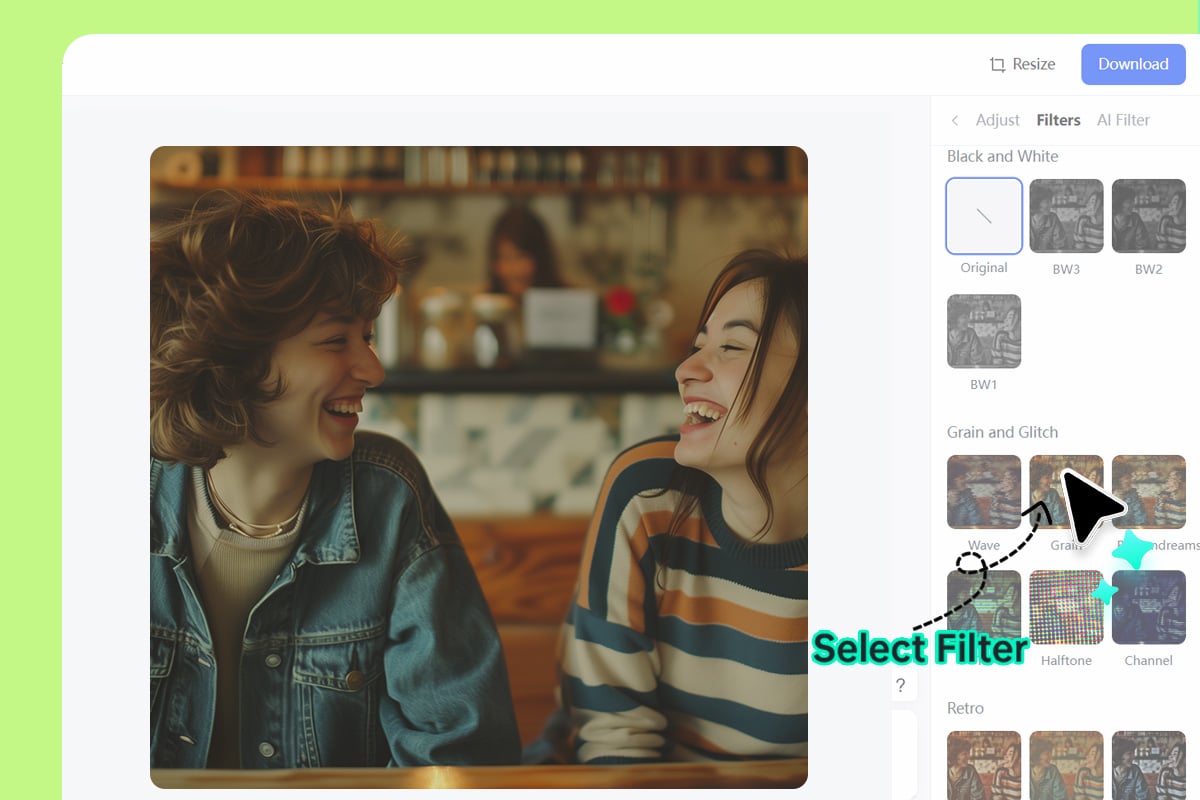Apply the BW3 filter thumbnail
This screenshot has width=1200, height=800.
click(1066, 216)
